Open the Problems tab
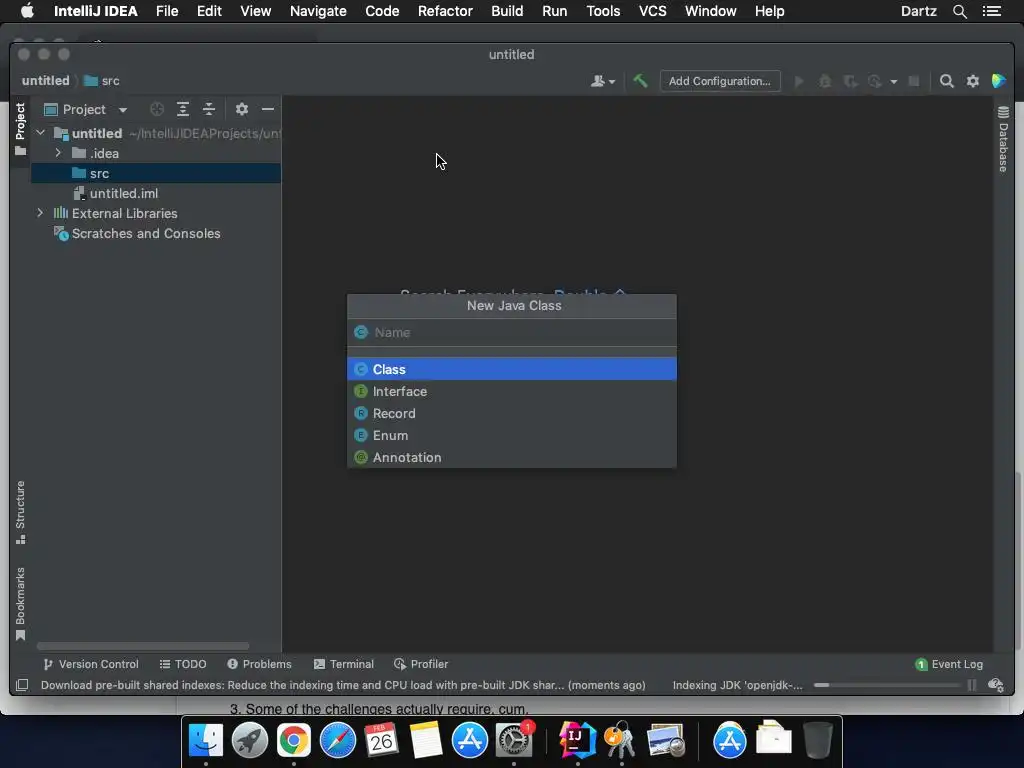1024x768 pixels. point(259,664)
